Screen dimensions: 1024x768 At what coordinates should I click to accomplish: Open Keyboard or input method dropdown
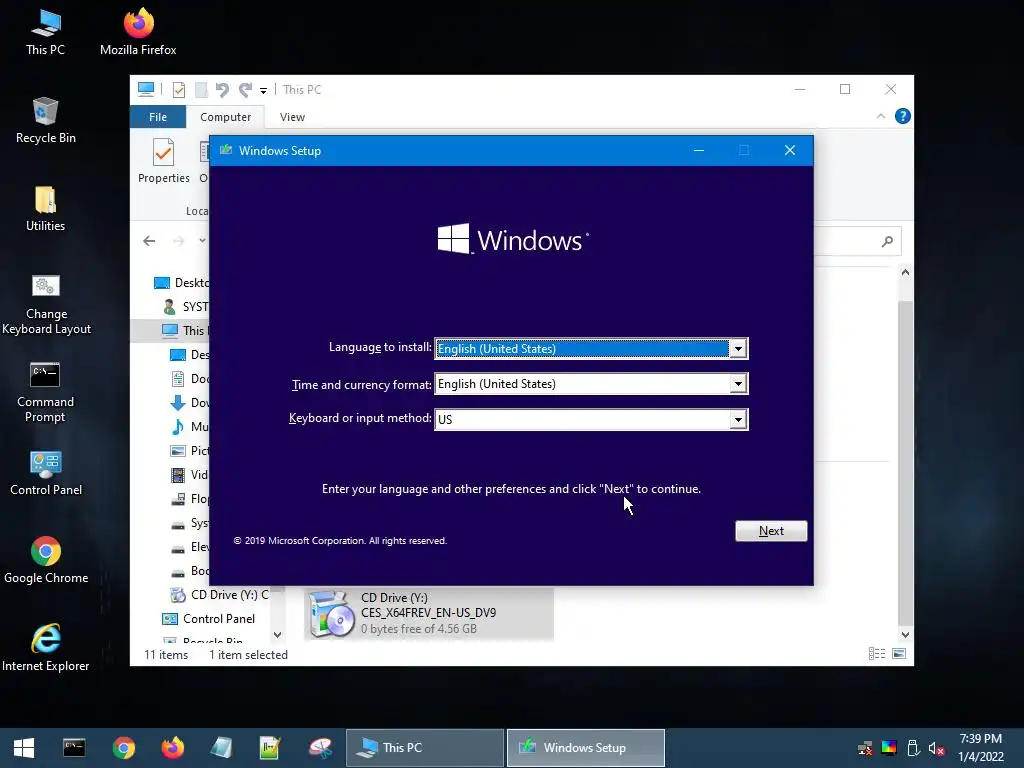click(x=738, y=419)
